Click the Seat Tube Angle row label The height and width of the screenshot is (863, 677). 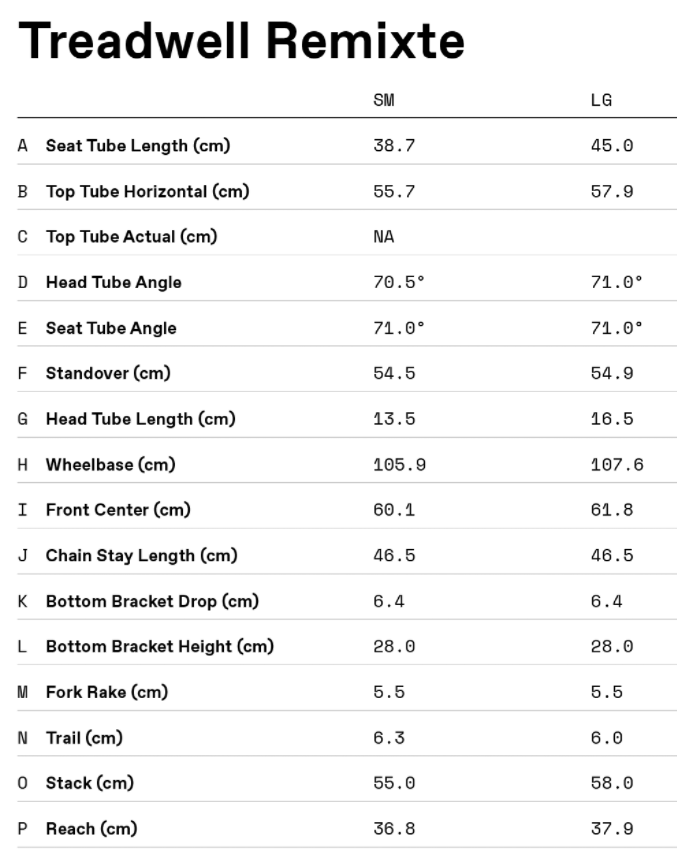point(111,328)
